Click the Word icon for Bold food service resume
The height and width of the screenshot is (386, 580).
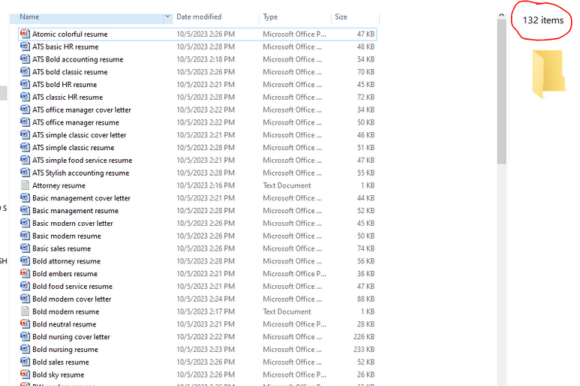tap(25, 286)
